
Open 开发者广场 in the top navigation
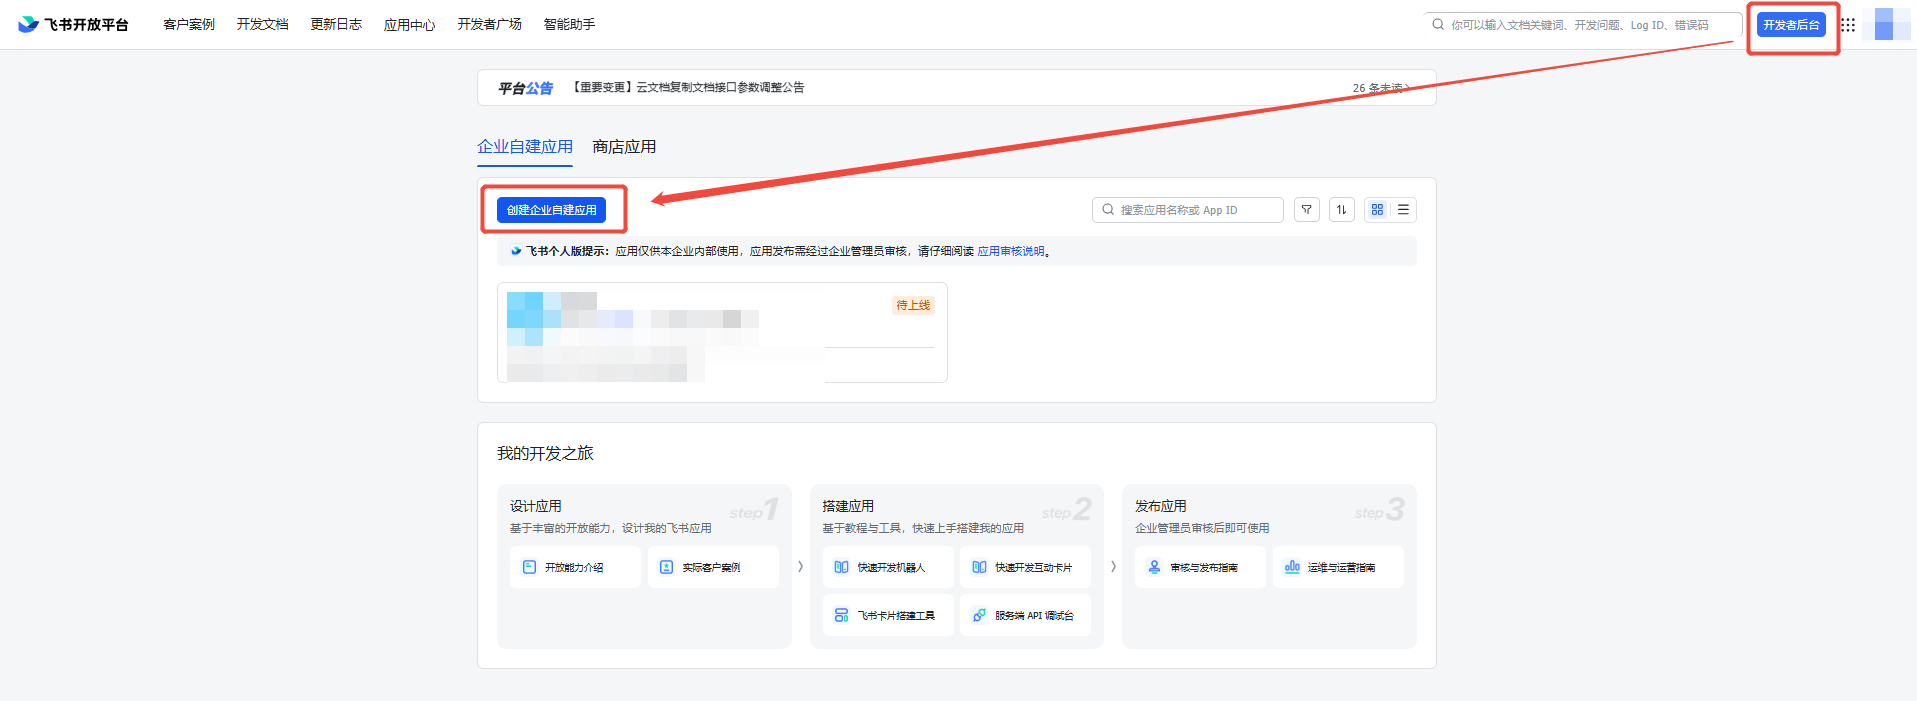click(x=489, y=24)
